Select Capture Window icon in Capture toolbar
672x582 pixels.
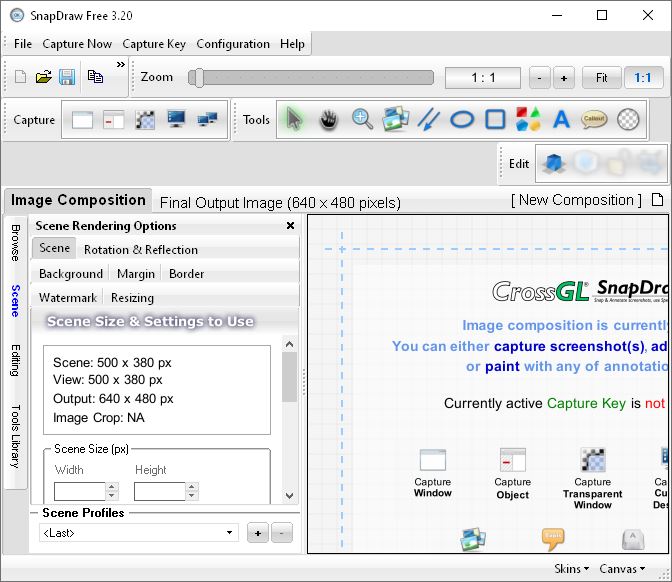click(x=82, y=120)
